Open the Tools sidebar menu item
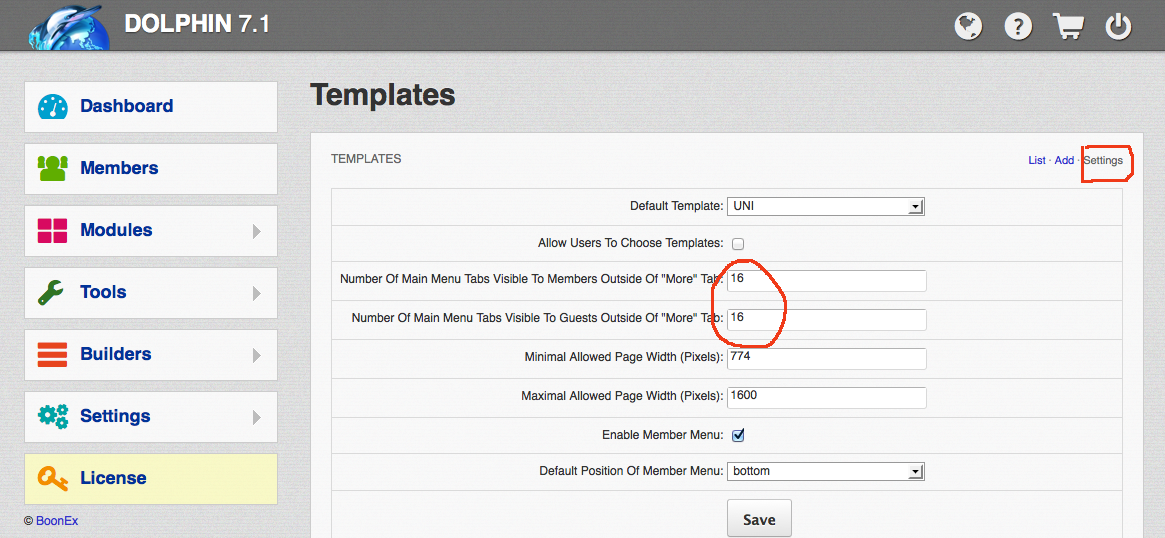1165x538 pixels. pyautogui.click(x=103, y=292)
